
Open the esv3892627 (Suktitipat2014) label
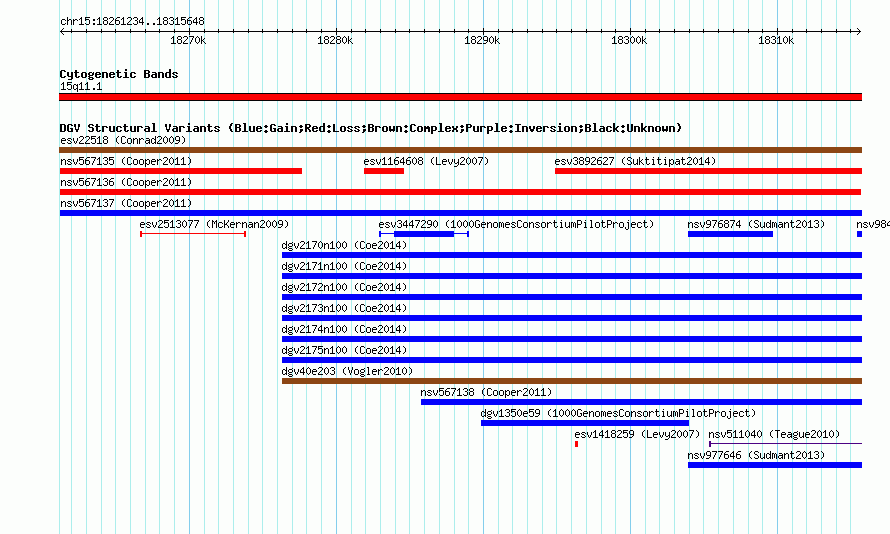point(635,162)
